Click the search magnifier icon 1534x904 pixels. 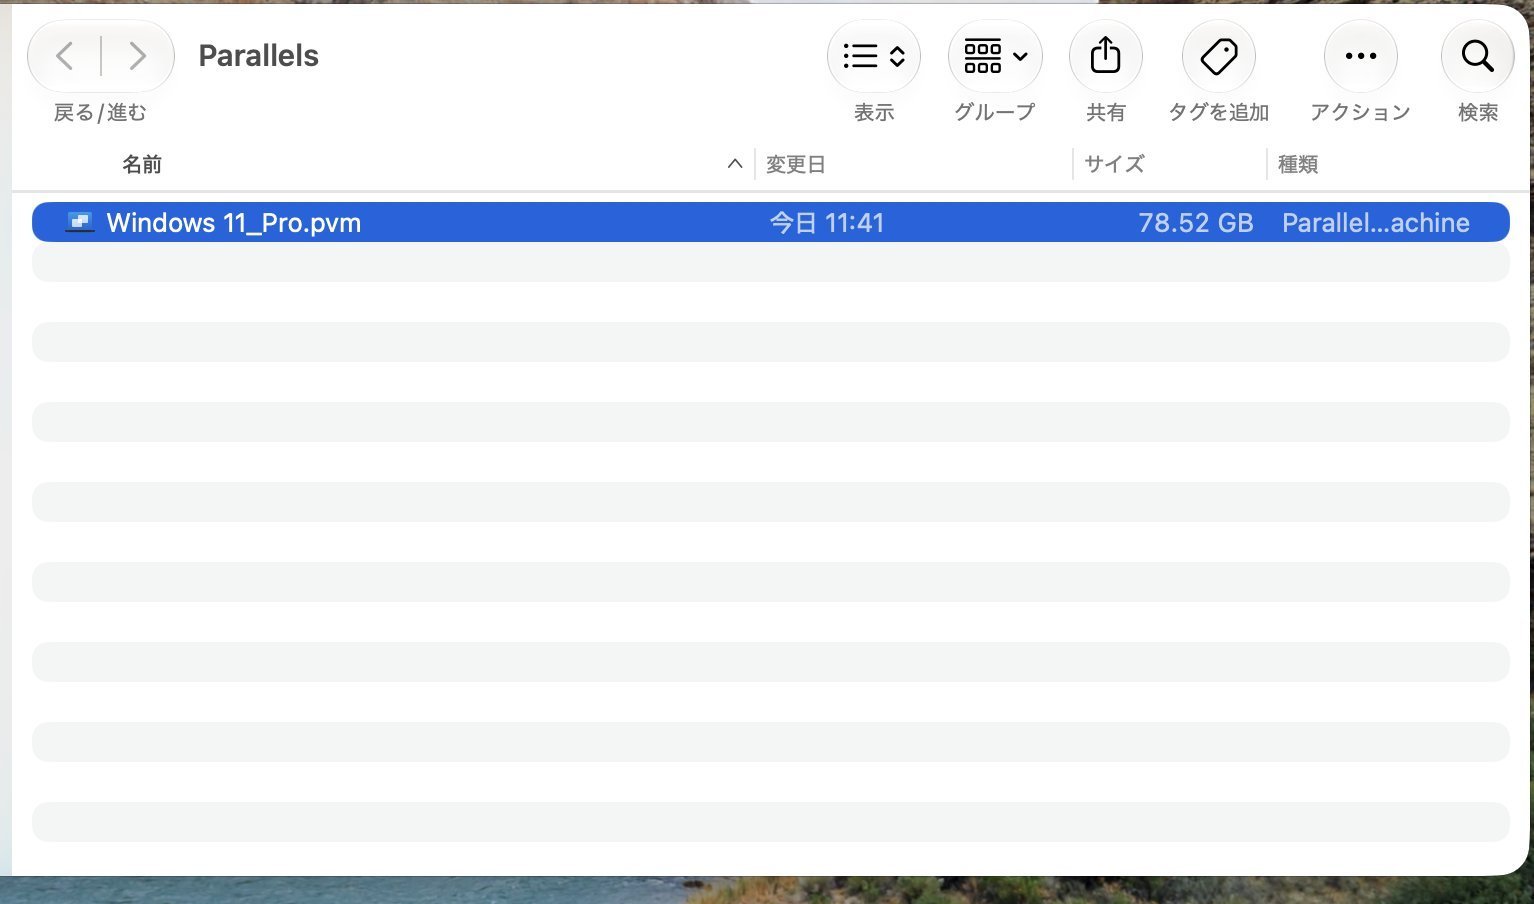(1477, 56)
